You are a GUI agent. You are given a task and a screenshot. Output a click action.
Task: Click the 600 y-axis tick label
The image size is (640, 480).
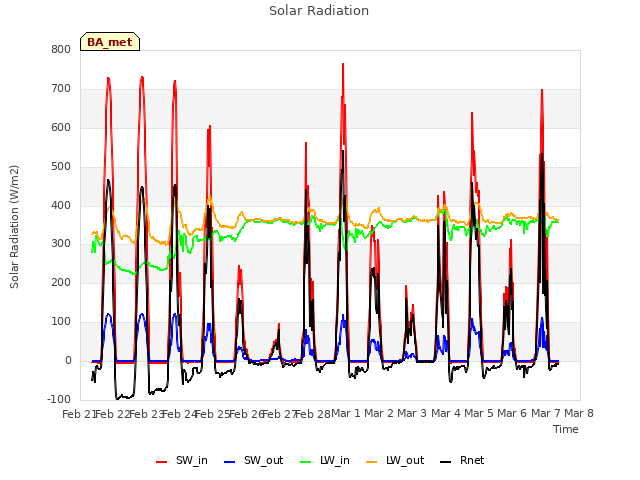[x=61, y=127]
